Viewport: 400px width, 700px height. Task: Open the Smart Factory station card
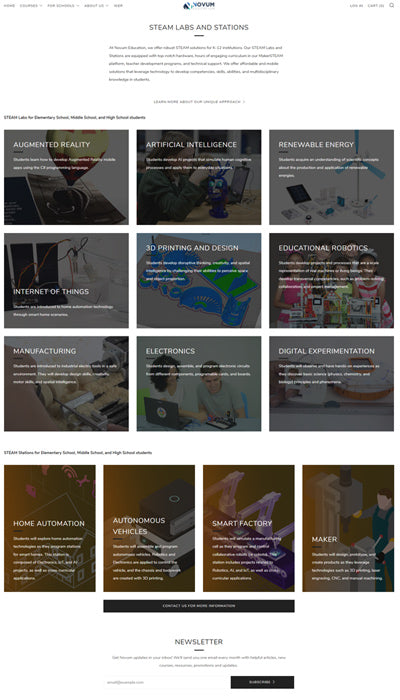click(249, 528)
